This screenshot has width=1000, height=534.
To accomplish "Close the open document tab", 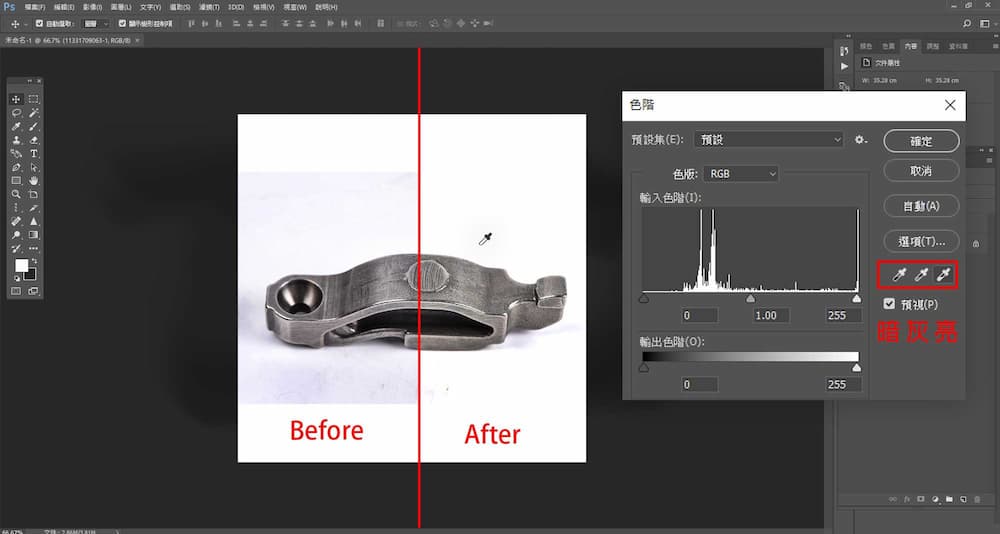I will [138, 40].
